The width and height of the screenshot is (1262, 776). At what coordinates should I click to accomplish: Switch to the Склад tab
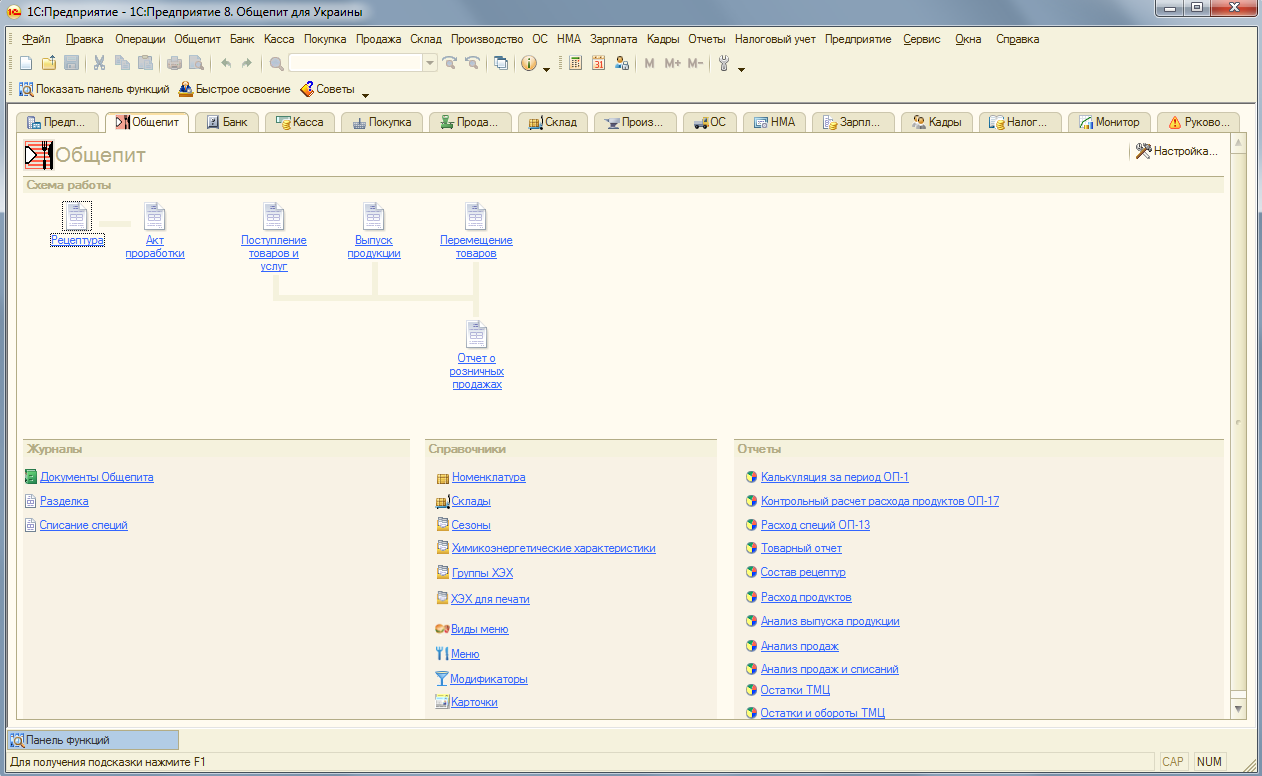coord(553,122)
